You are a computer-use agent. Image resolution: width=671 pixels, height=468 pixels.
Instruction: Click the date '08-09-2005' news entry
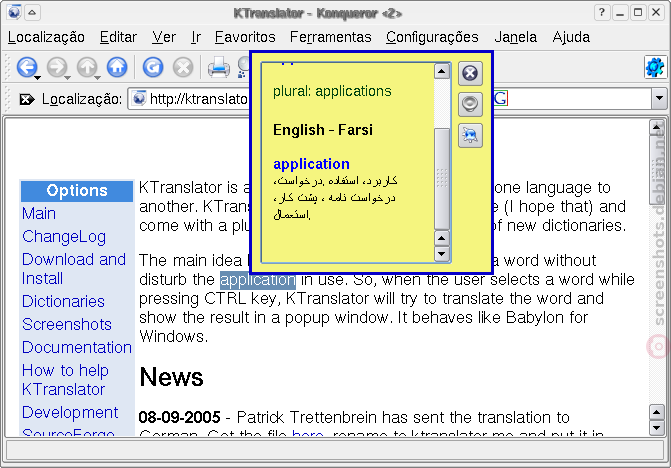pyautogui.click(x=180, y=417)
